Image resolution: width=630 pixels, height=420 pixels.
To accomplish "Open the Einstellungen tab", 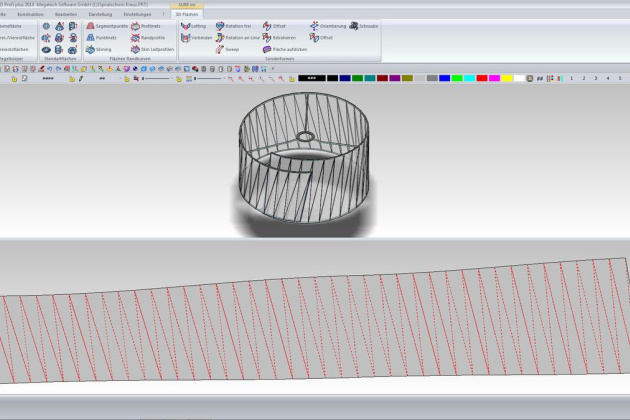I will point(137,15).
